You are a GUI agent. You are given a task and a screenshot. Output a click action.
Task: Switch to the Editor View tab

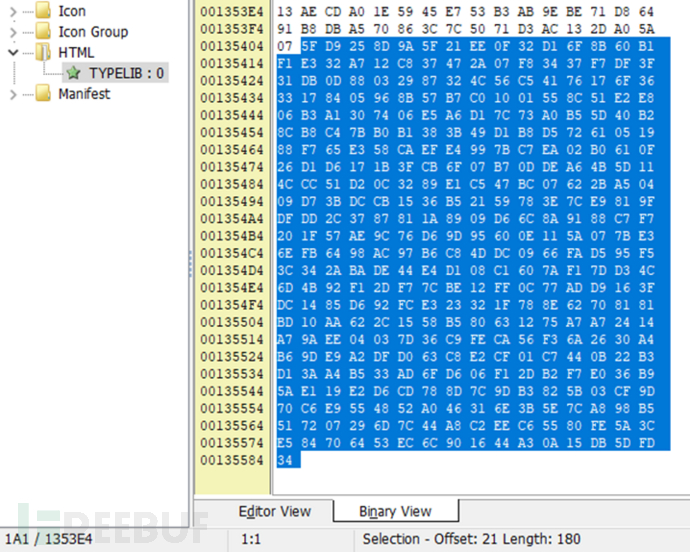275,512
